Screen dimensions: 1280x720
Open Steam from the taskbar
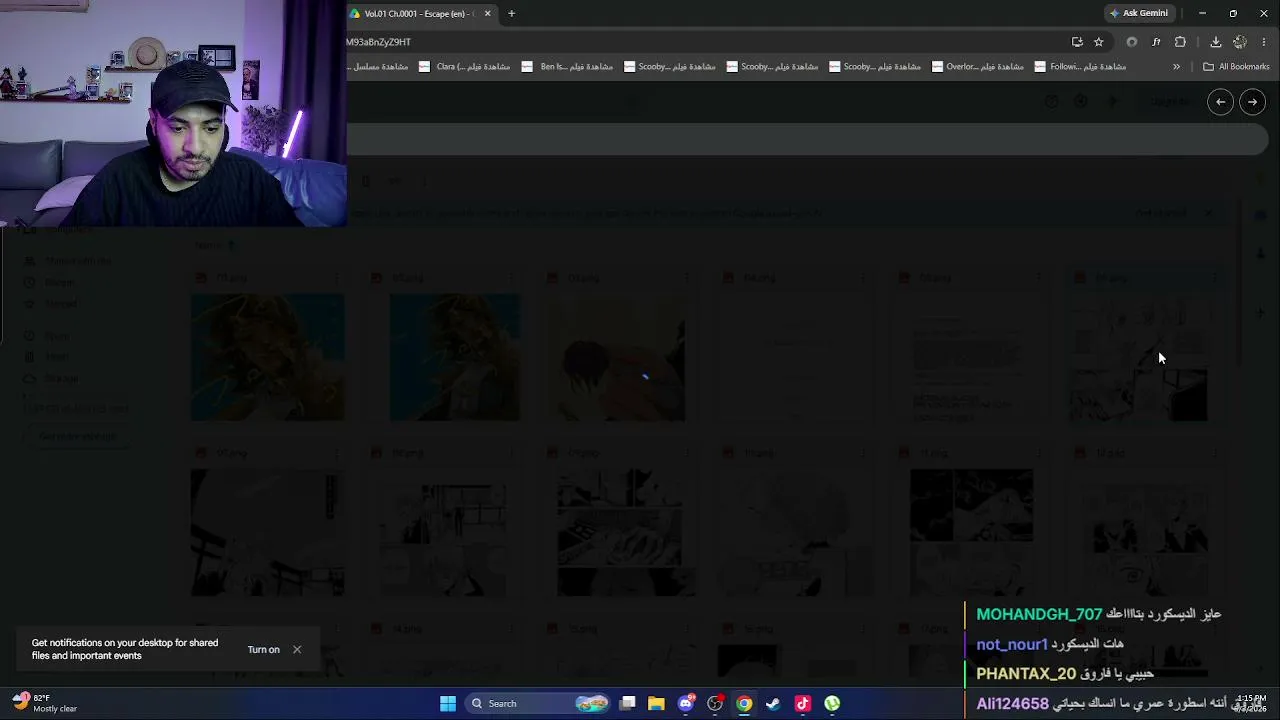(773, 704)
